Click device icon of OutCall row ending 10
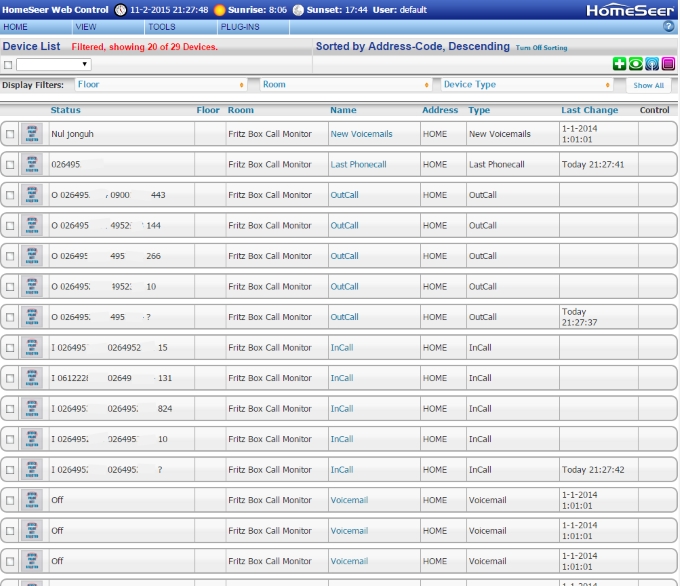This screenshot has height=586, width=680. (32, 286)
